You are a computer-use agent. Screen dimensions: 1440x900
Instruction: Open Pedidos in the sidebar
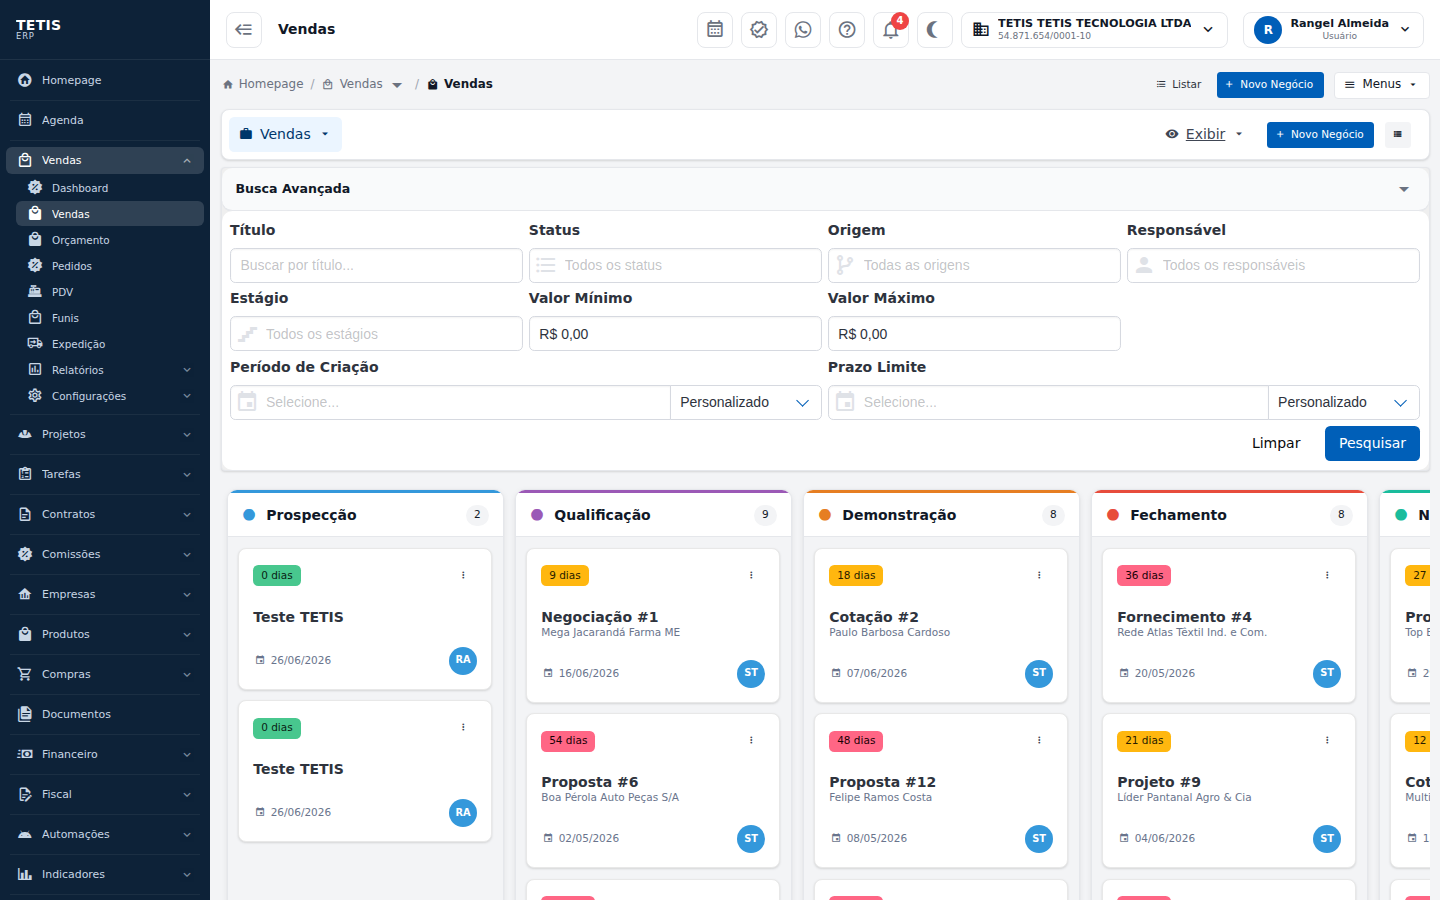point(110,266)
